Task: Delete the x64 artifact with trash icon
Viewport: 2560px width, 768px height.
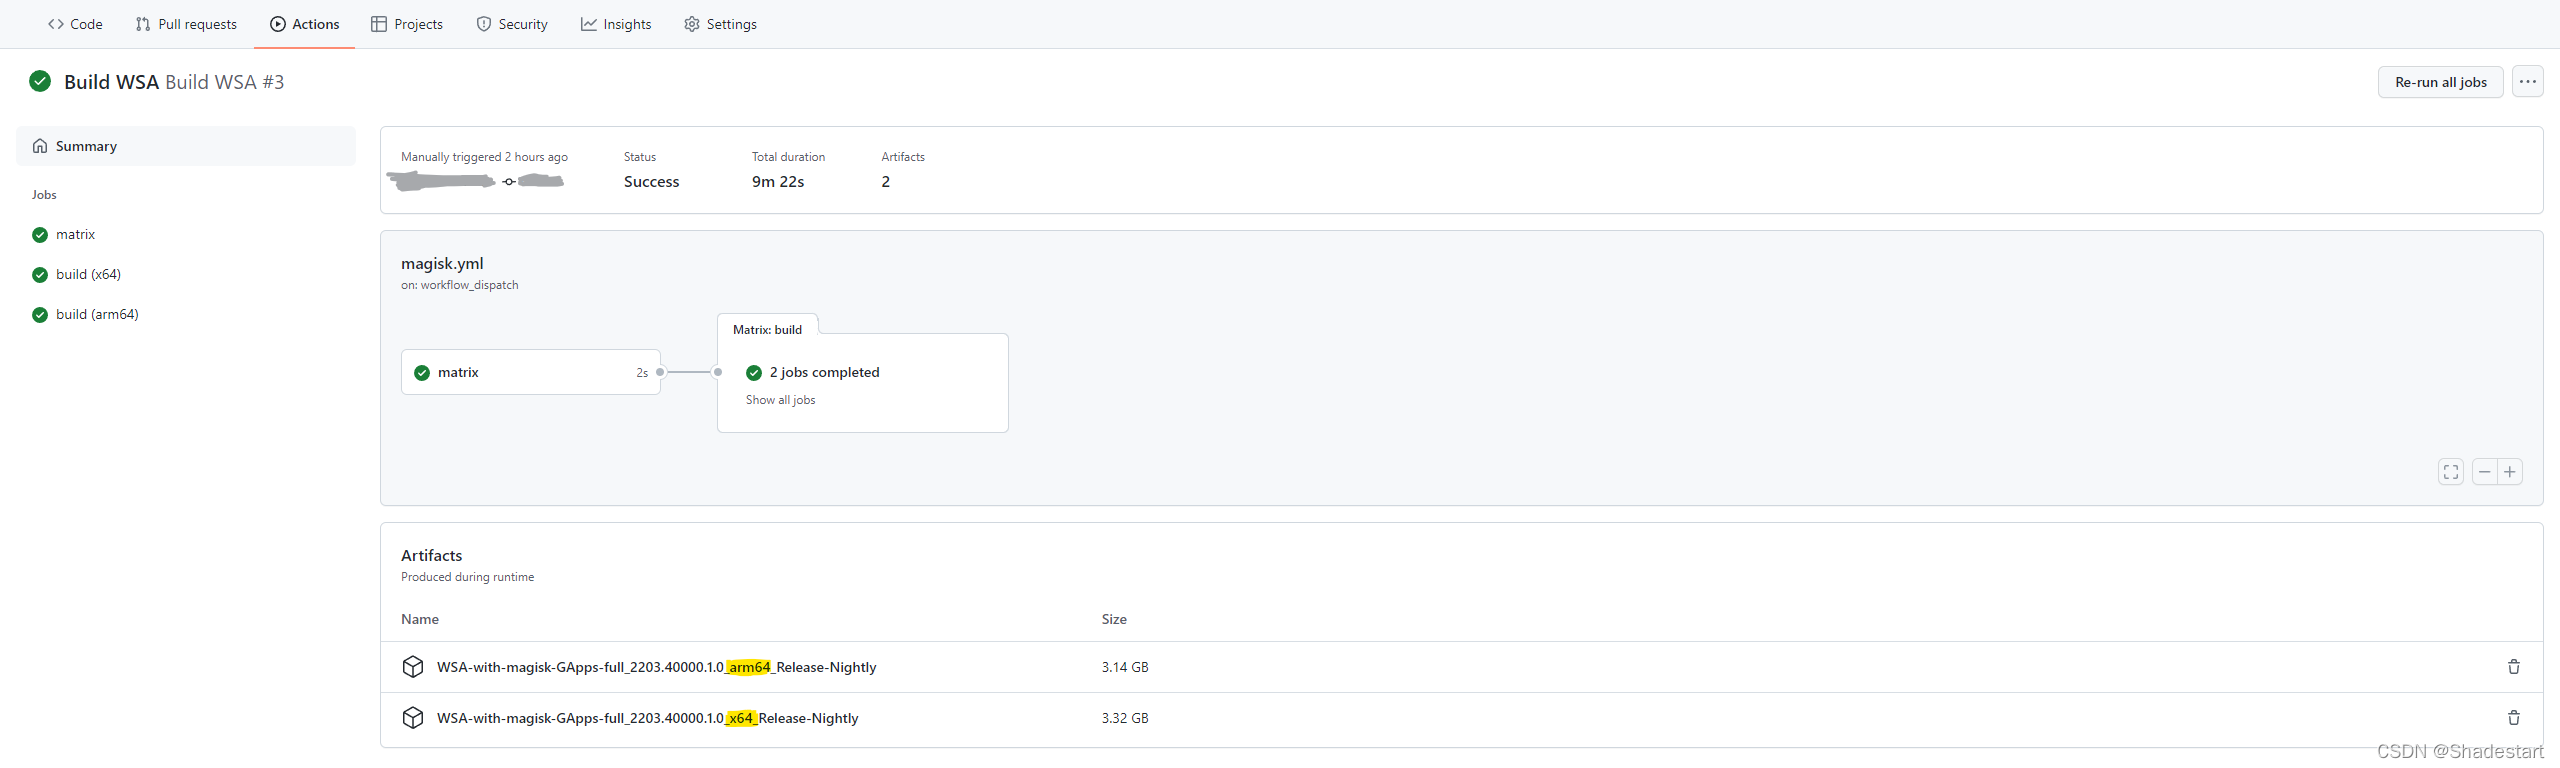Action: tap(2514, 718)
